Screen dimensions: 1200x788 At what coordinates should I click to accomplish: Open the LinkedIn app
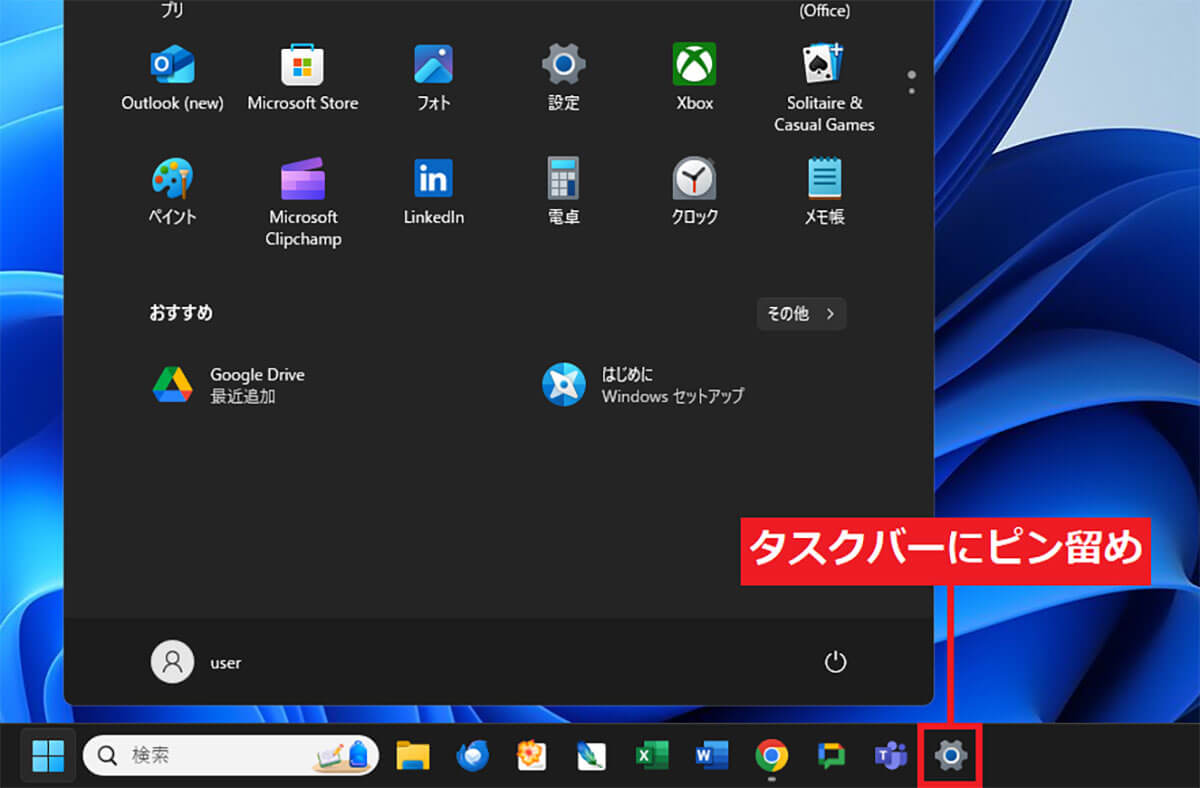click(433, 192)
